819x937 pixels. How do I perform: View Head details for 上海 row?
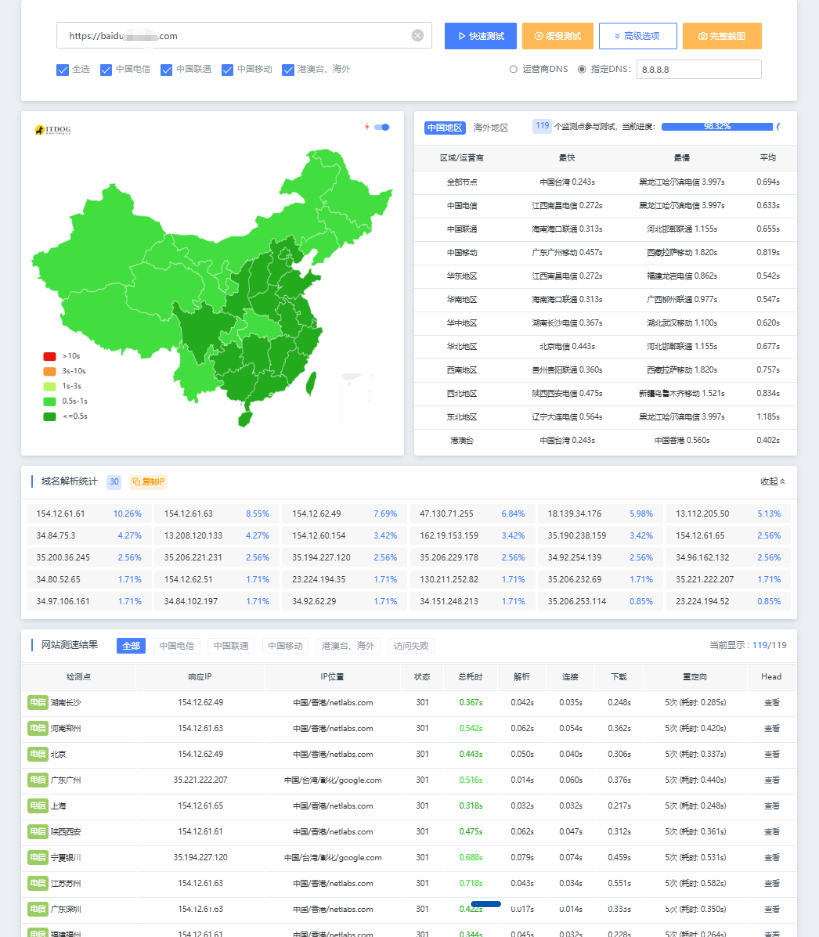pyautogui.click(x=771, y=806)
